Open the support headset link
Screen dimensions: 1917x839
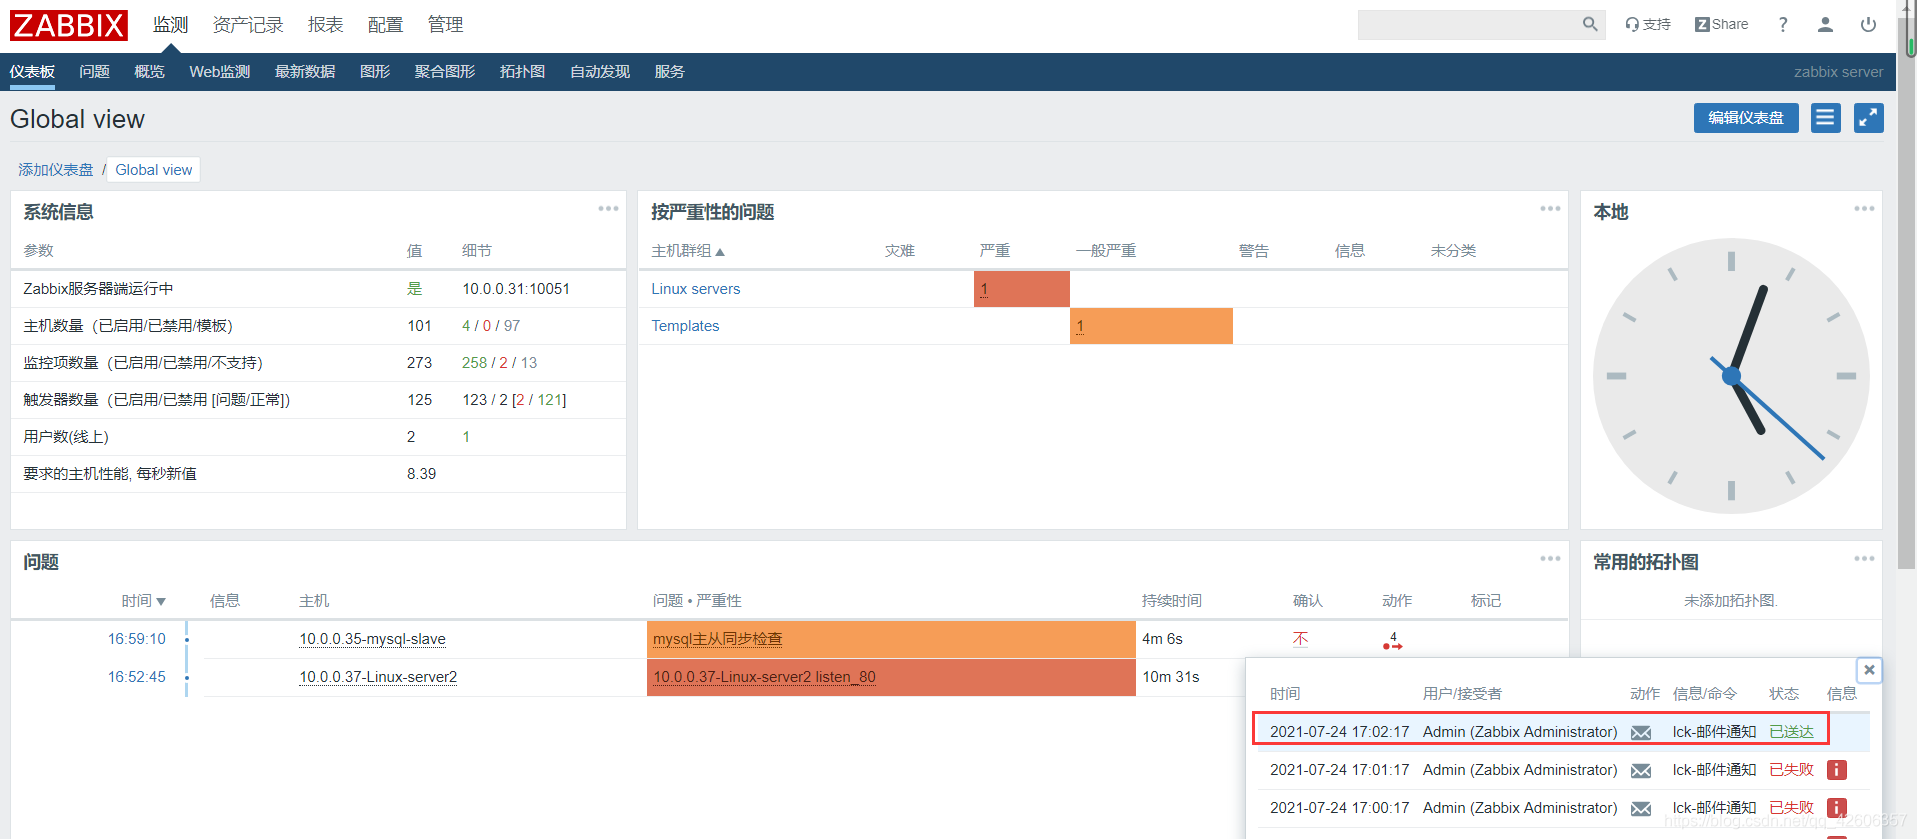1648,24
